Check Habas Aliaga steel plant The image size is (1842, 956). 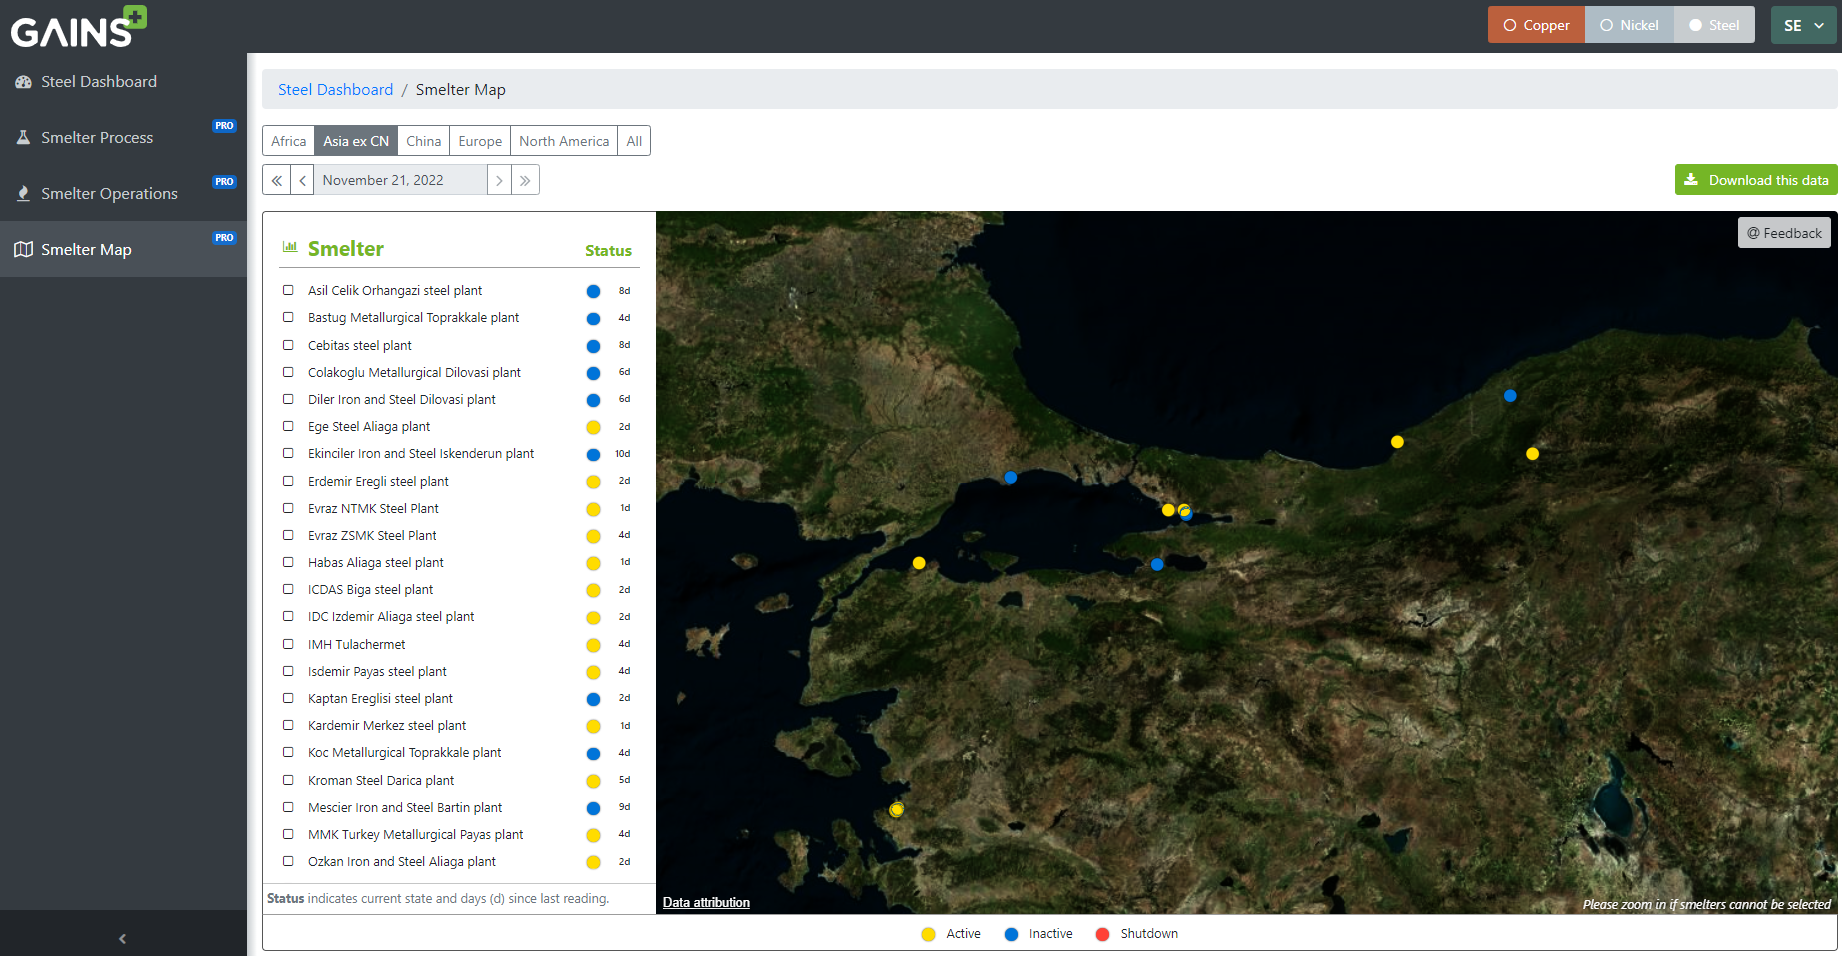pyautogui.click(x=288, y=562)
